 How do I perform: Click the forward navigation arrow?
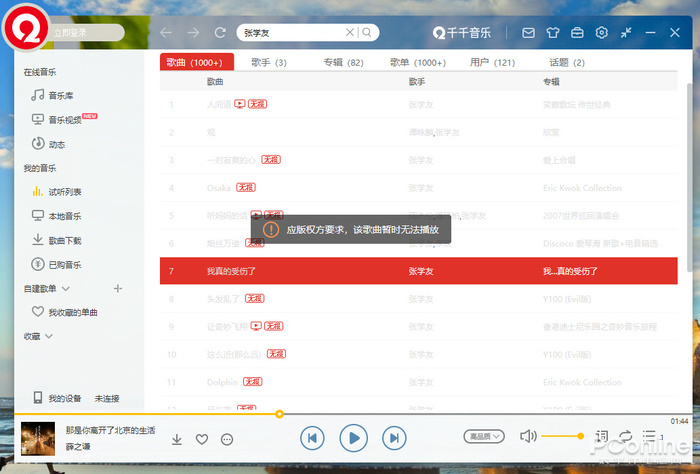pyautogui.click(x=193, y=33)
